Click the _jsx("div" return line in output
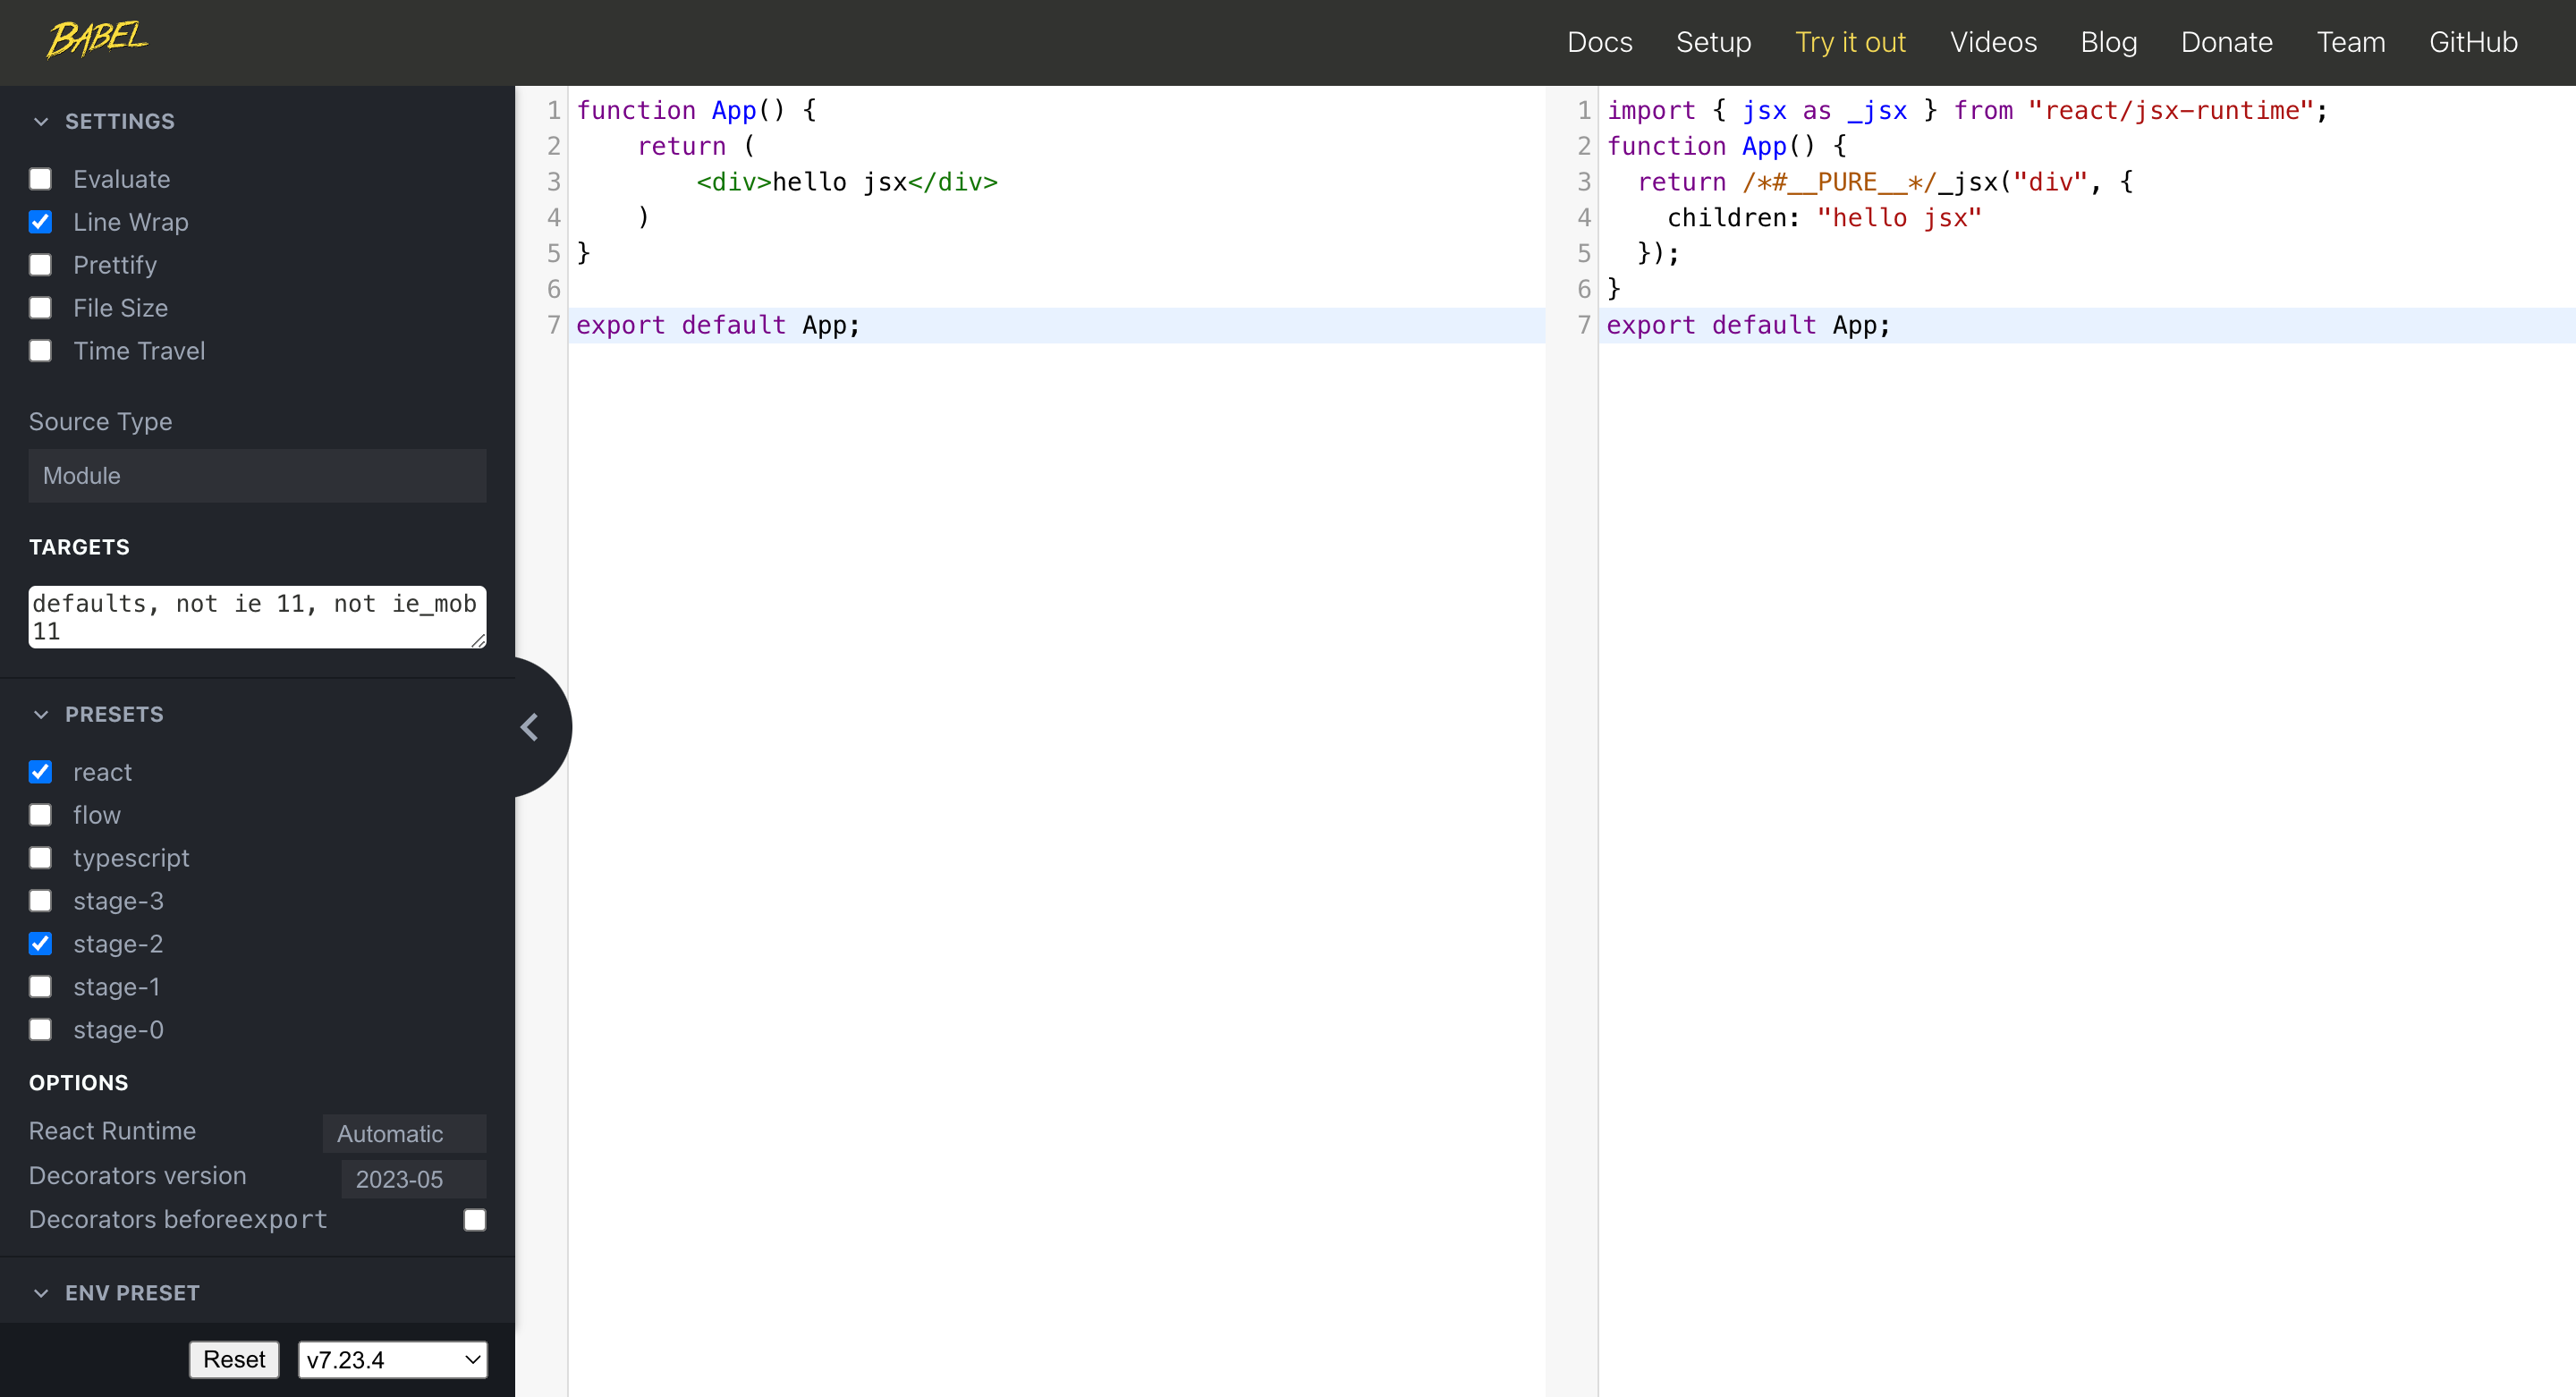Viewport: 2576px width, 1397px height. pyautogui.click(x=1885, y=182)
